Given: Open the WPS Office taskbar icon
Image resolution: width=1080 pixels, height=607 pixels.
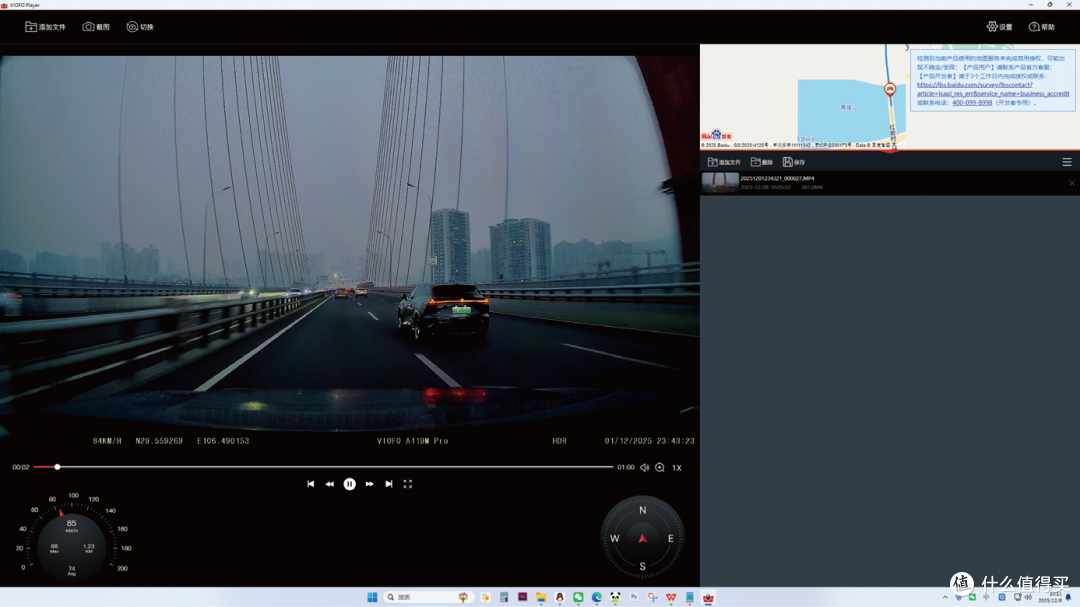Looking at the screenshot, I should click(671, 597).
